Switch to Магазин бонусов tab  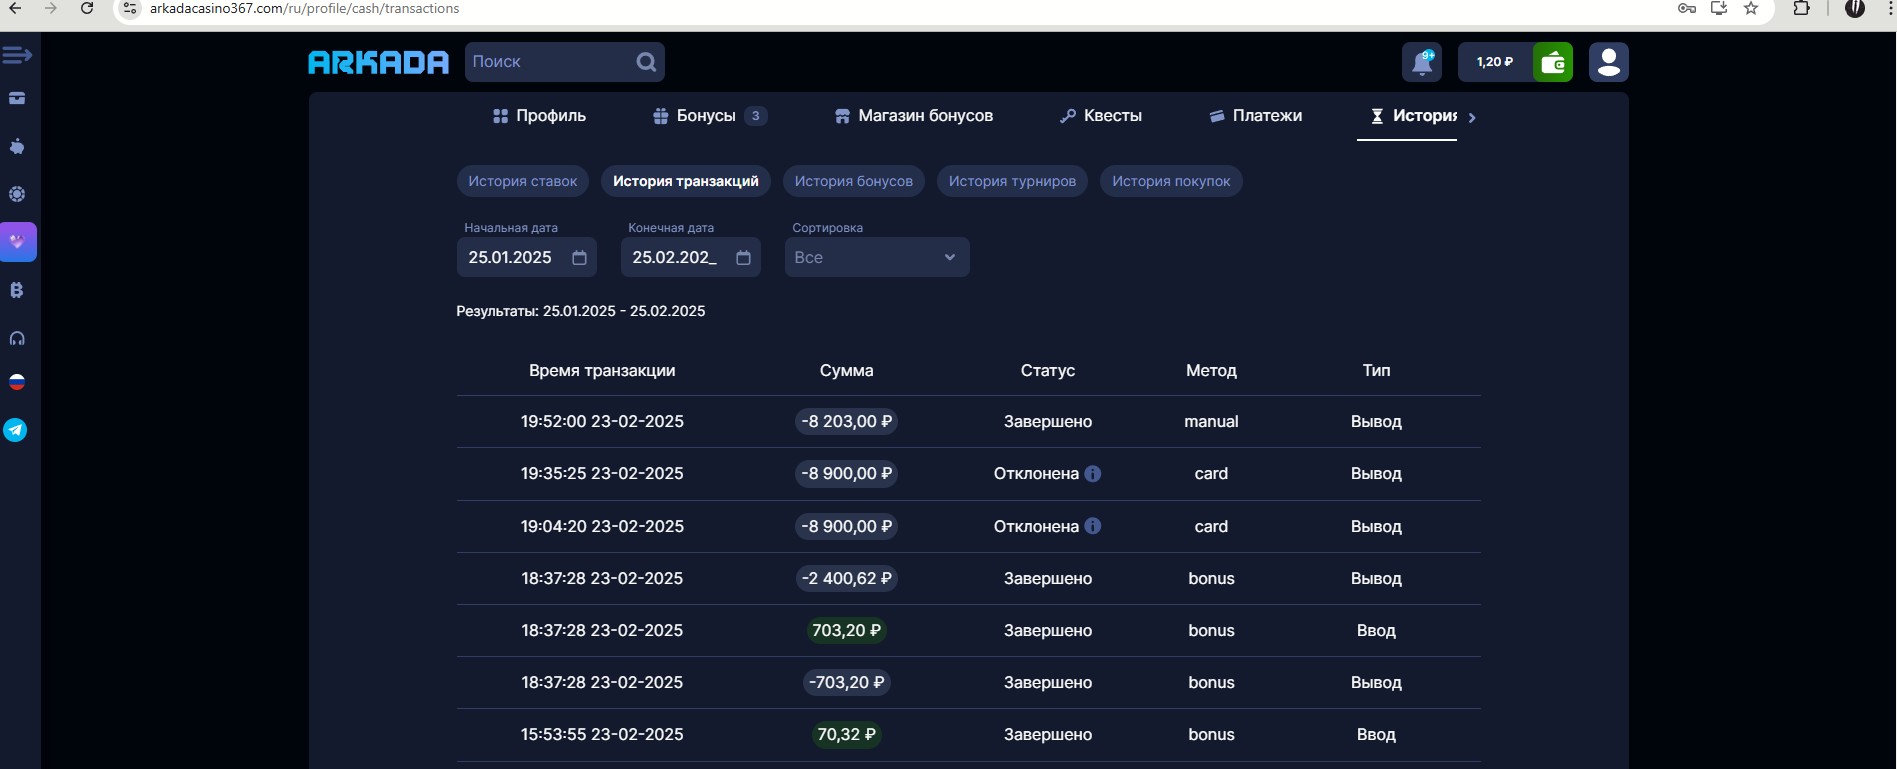[914, 116]
